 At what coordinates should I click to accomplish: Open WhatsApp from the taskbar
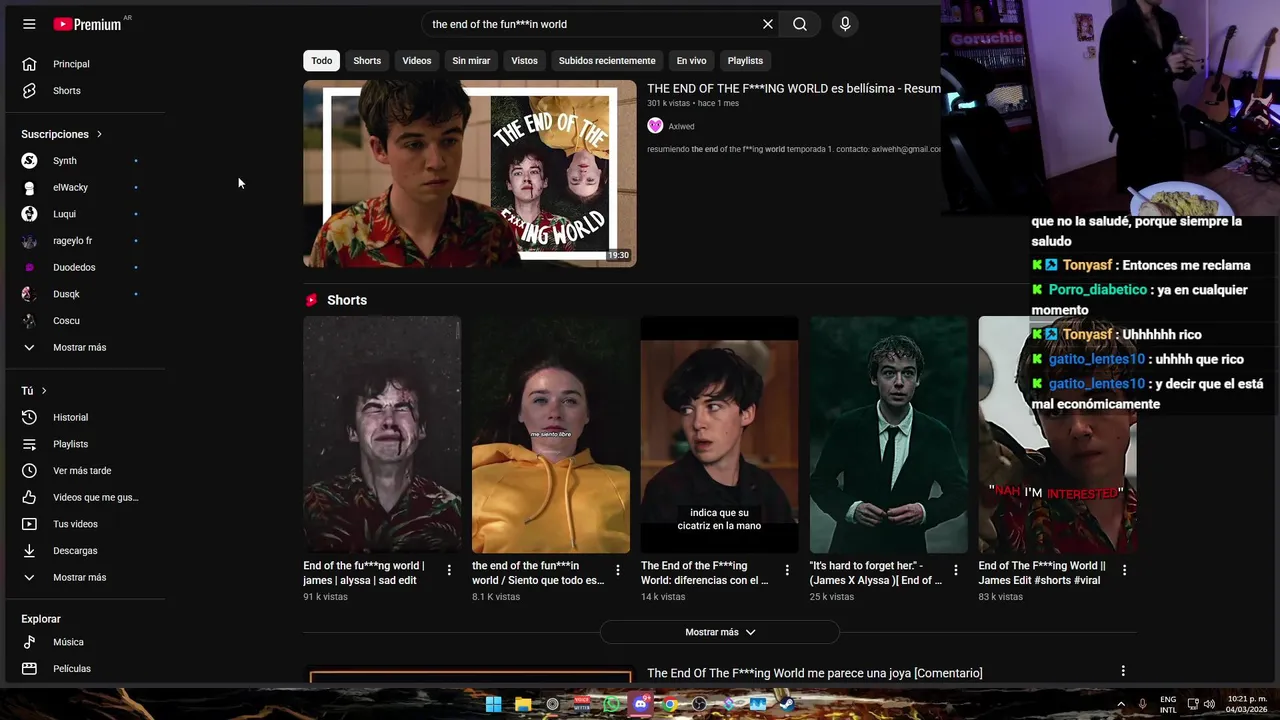(x=611, y=704)
